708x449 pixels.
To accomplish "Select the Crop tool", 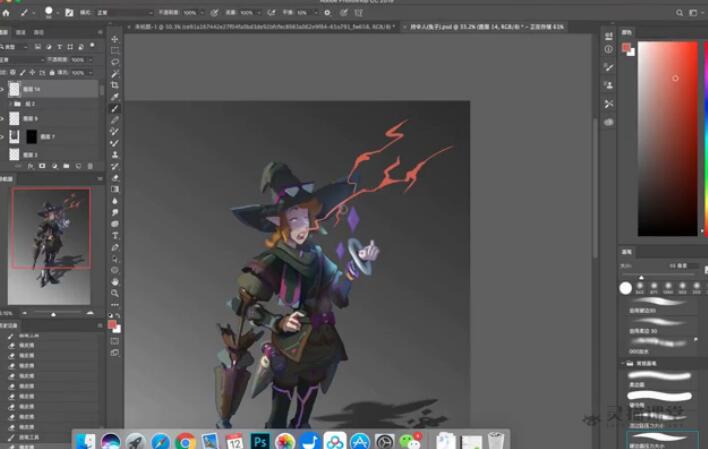I will 115,85.
